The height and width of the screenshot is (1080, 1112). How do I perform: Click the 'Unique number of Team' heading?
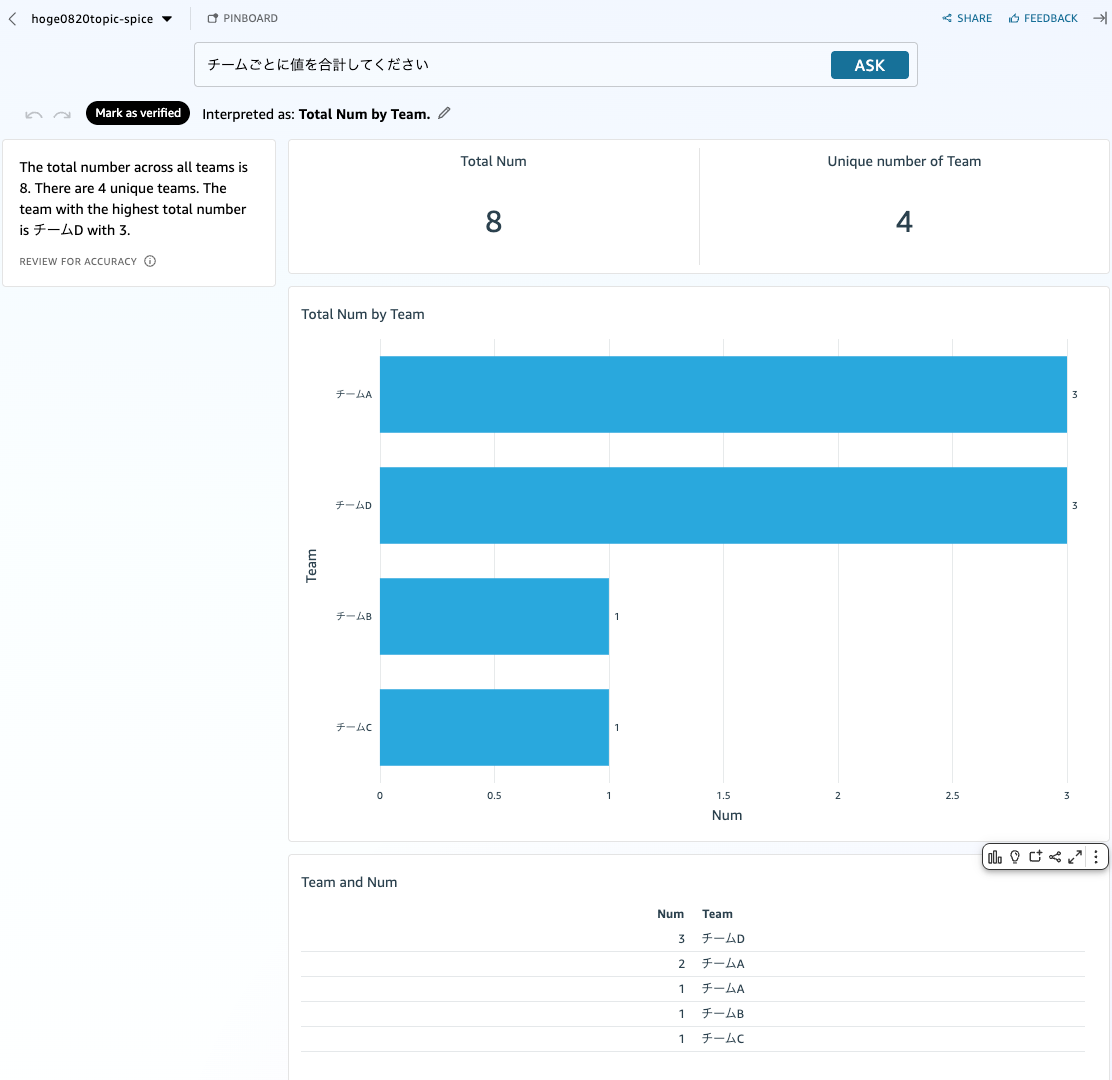click(x=904, y=161)
